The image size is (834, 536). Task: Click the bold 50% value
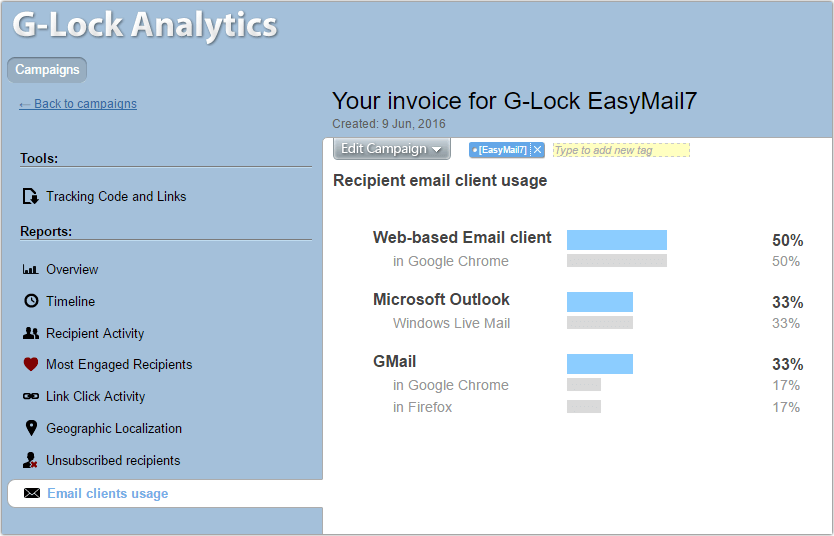(787, 240)
